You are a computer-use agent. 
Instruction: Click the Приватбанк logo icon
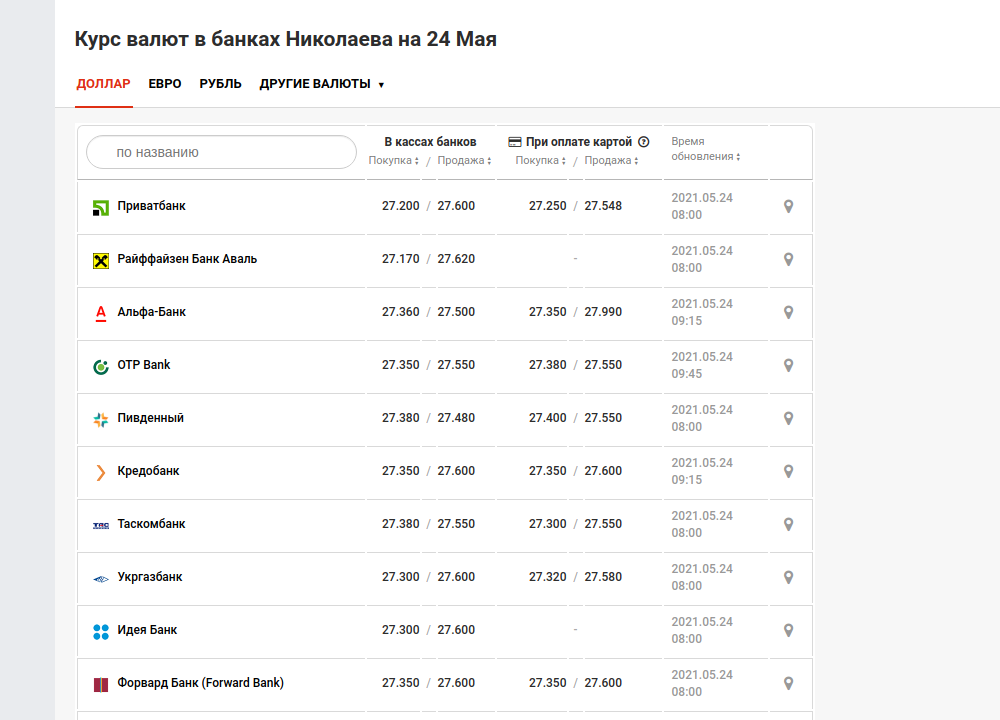tap(101, 208)
